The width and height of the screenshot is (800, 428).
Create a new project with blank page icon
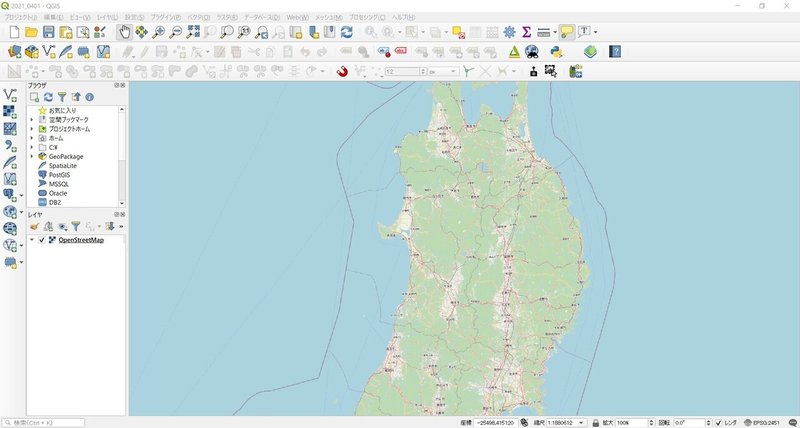coord(15,32)
